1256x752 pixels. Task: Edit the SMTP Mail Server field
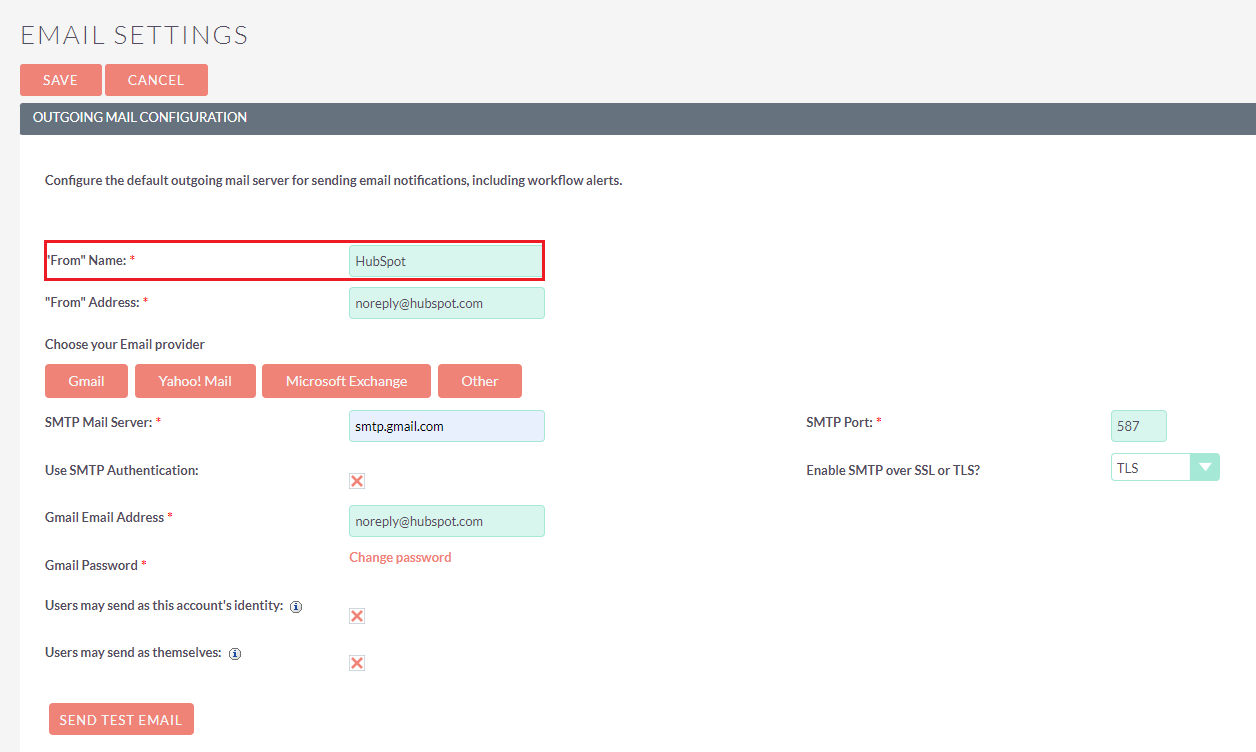pos(447,426)
